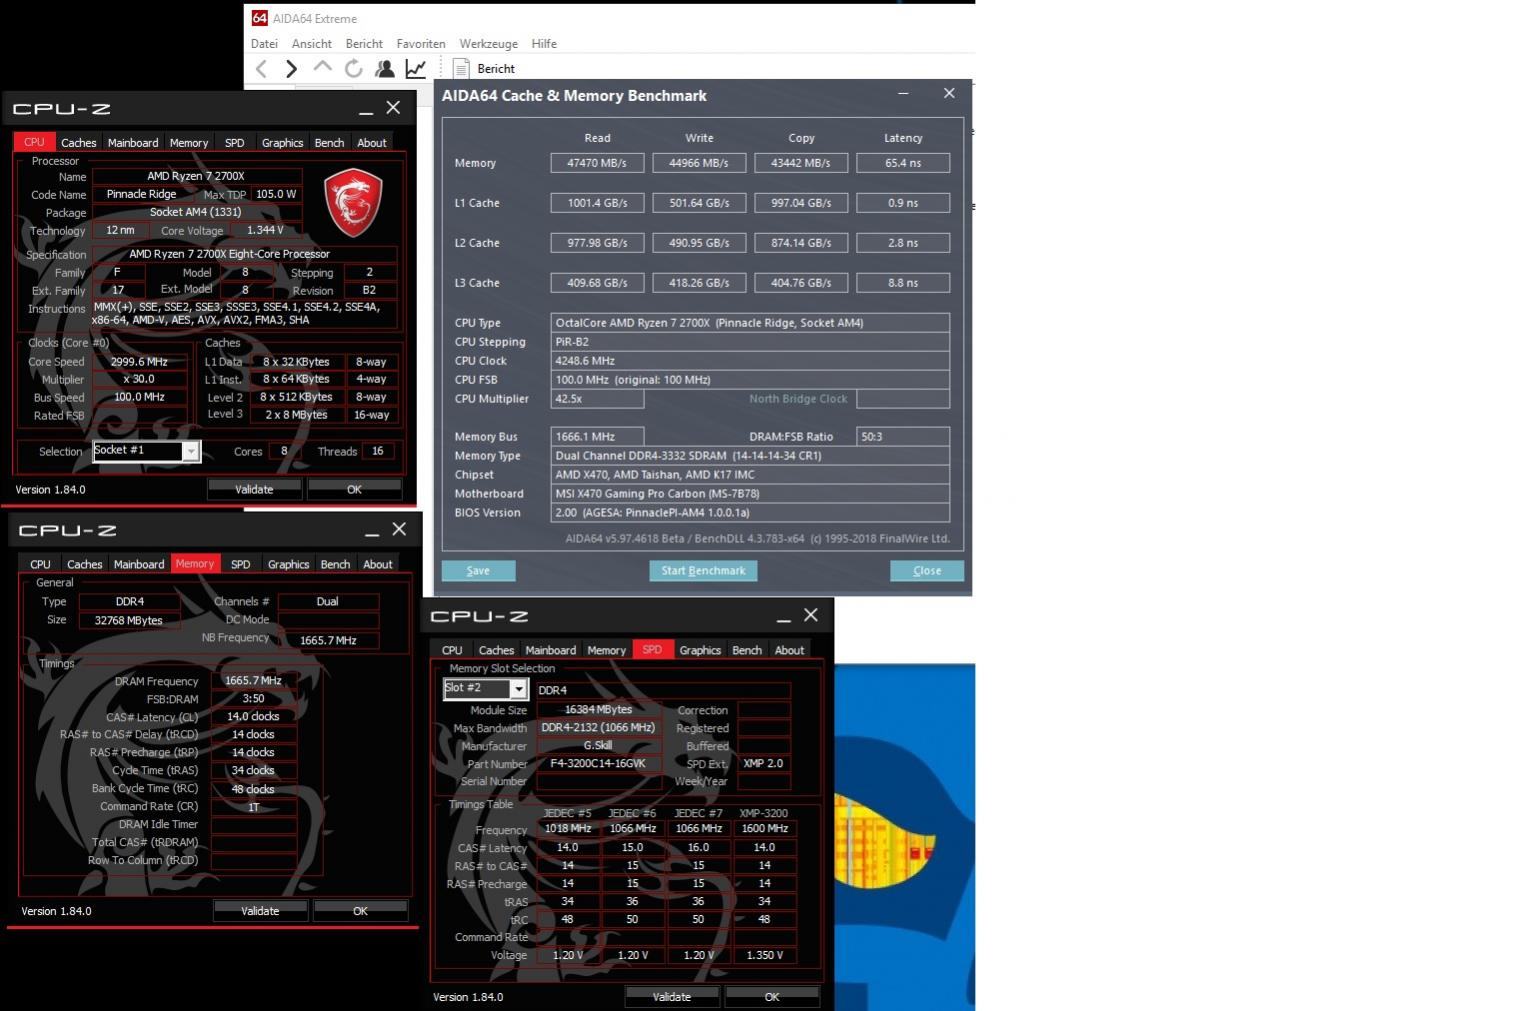Click Memory Copy value 43442 MB/s
This screenshot has width=1535, height=1011.
801,163
